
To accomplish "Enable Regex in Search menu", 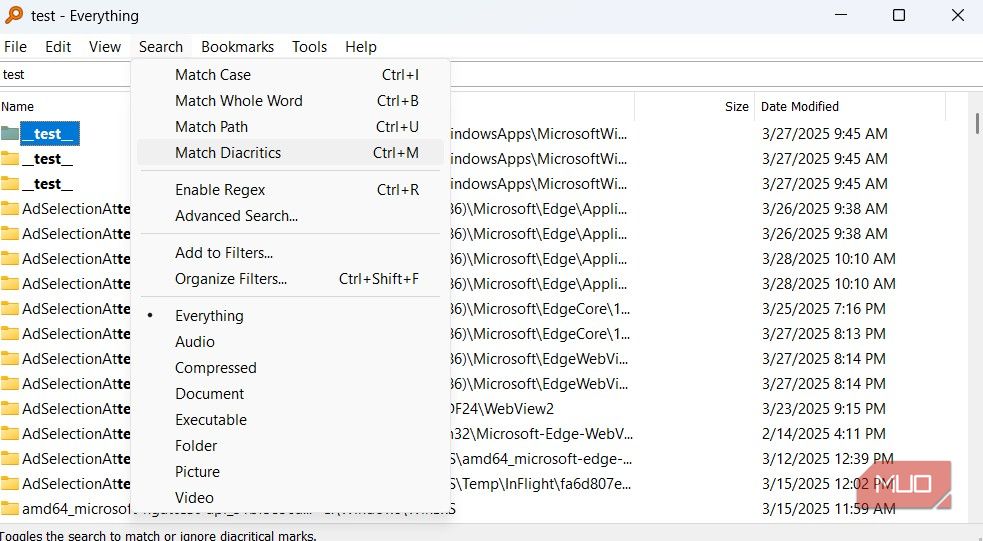I will 290,190.
